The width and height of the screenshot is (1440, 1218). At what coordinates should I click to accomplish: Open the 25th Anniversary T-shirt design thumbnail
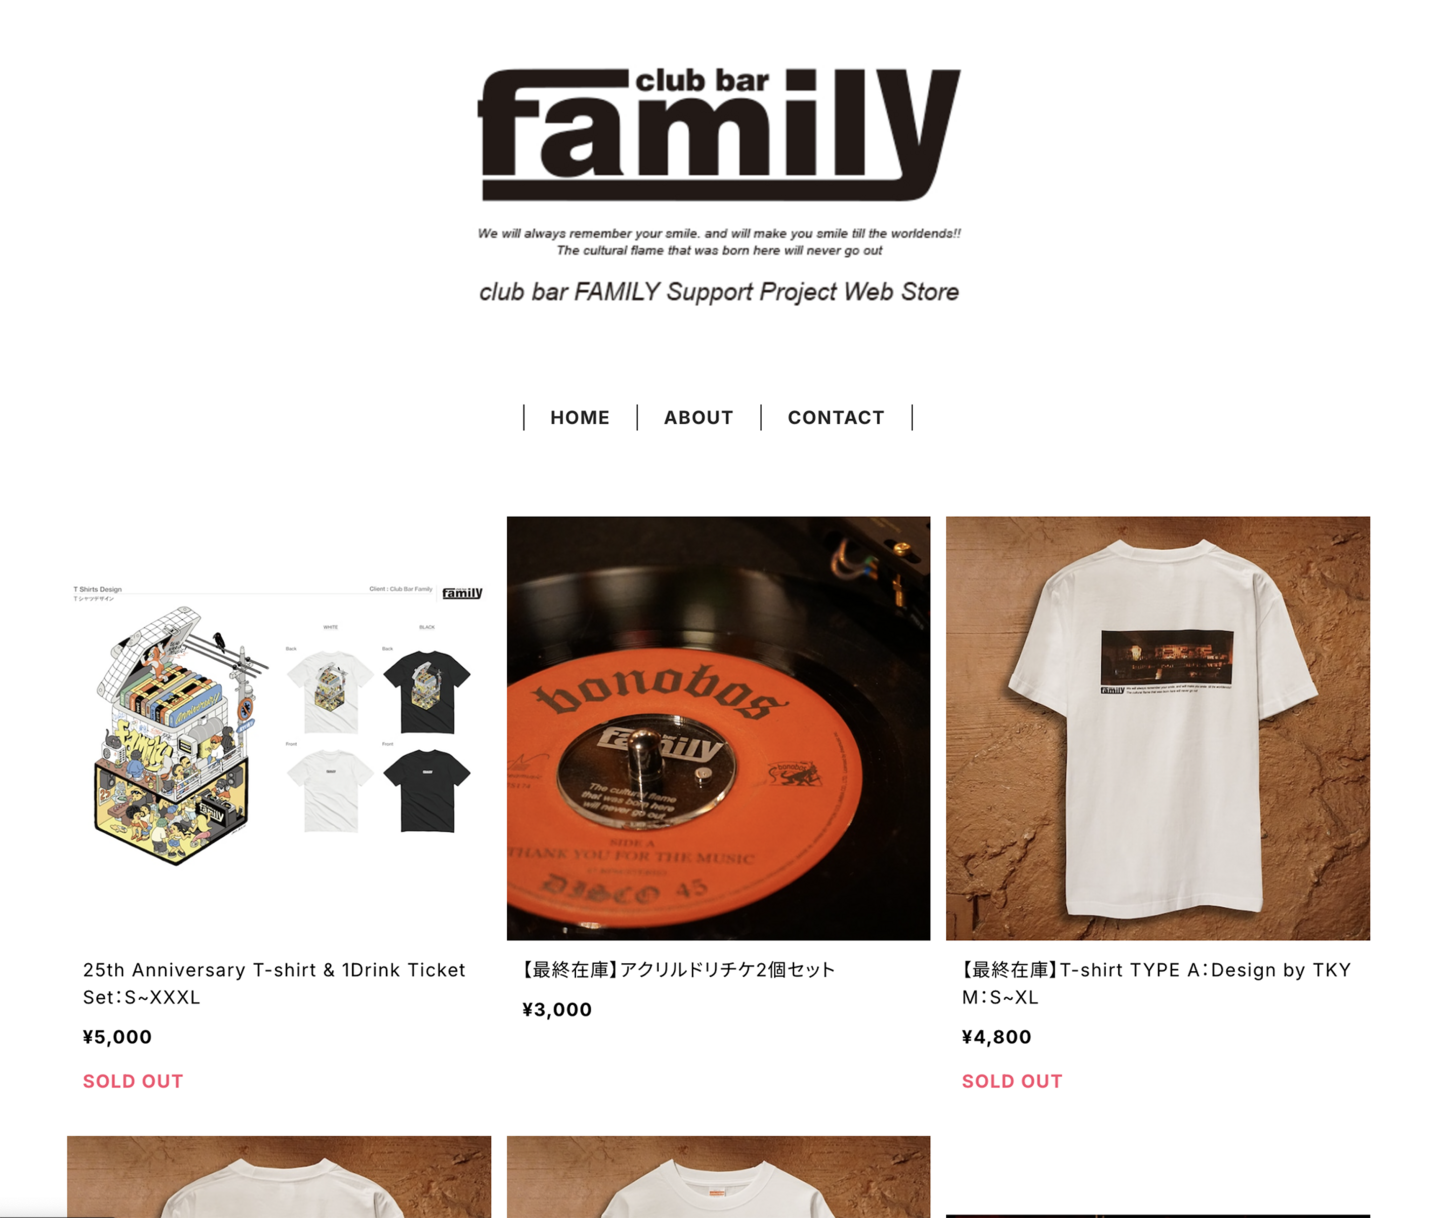pyautogui.click(x=279, y=728)
